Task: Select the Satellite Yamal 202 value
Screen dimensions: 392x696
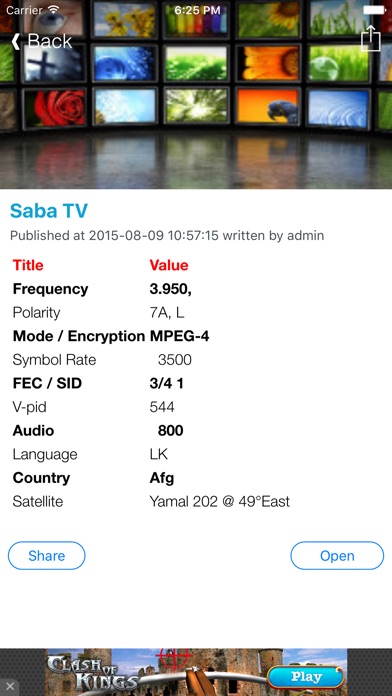Action: click(x=219, y=502)
